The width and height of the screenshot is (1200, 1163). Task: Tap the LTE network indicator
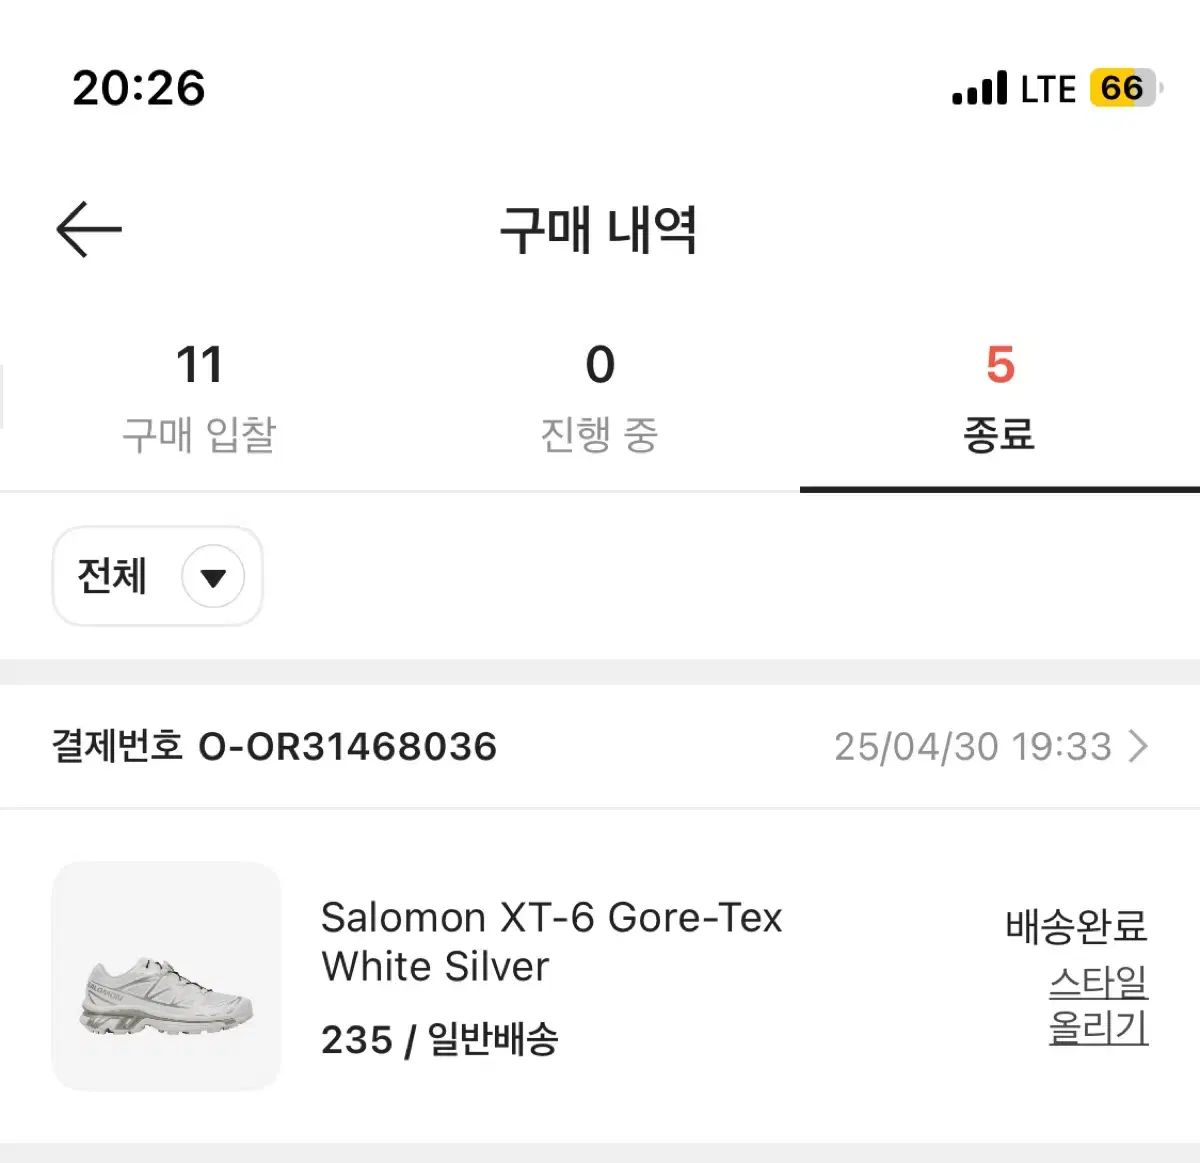[1048, 89]
